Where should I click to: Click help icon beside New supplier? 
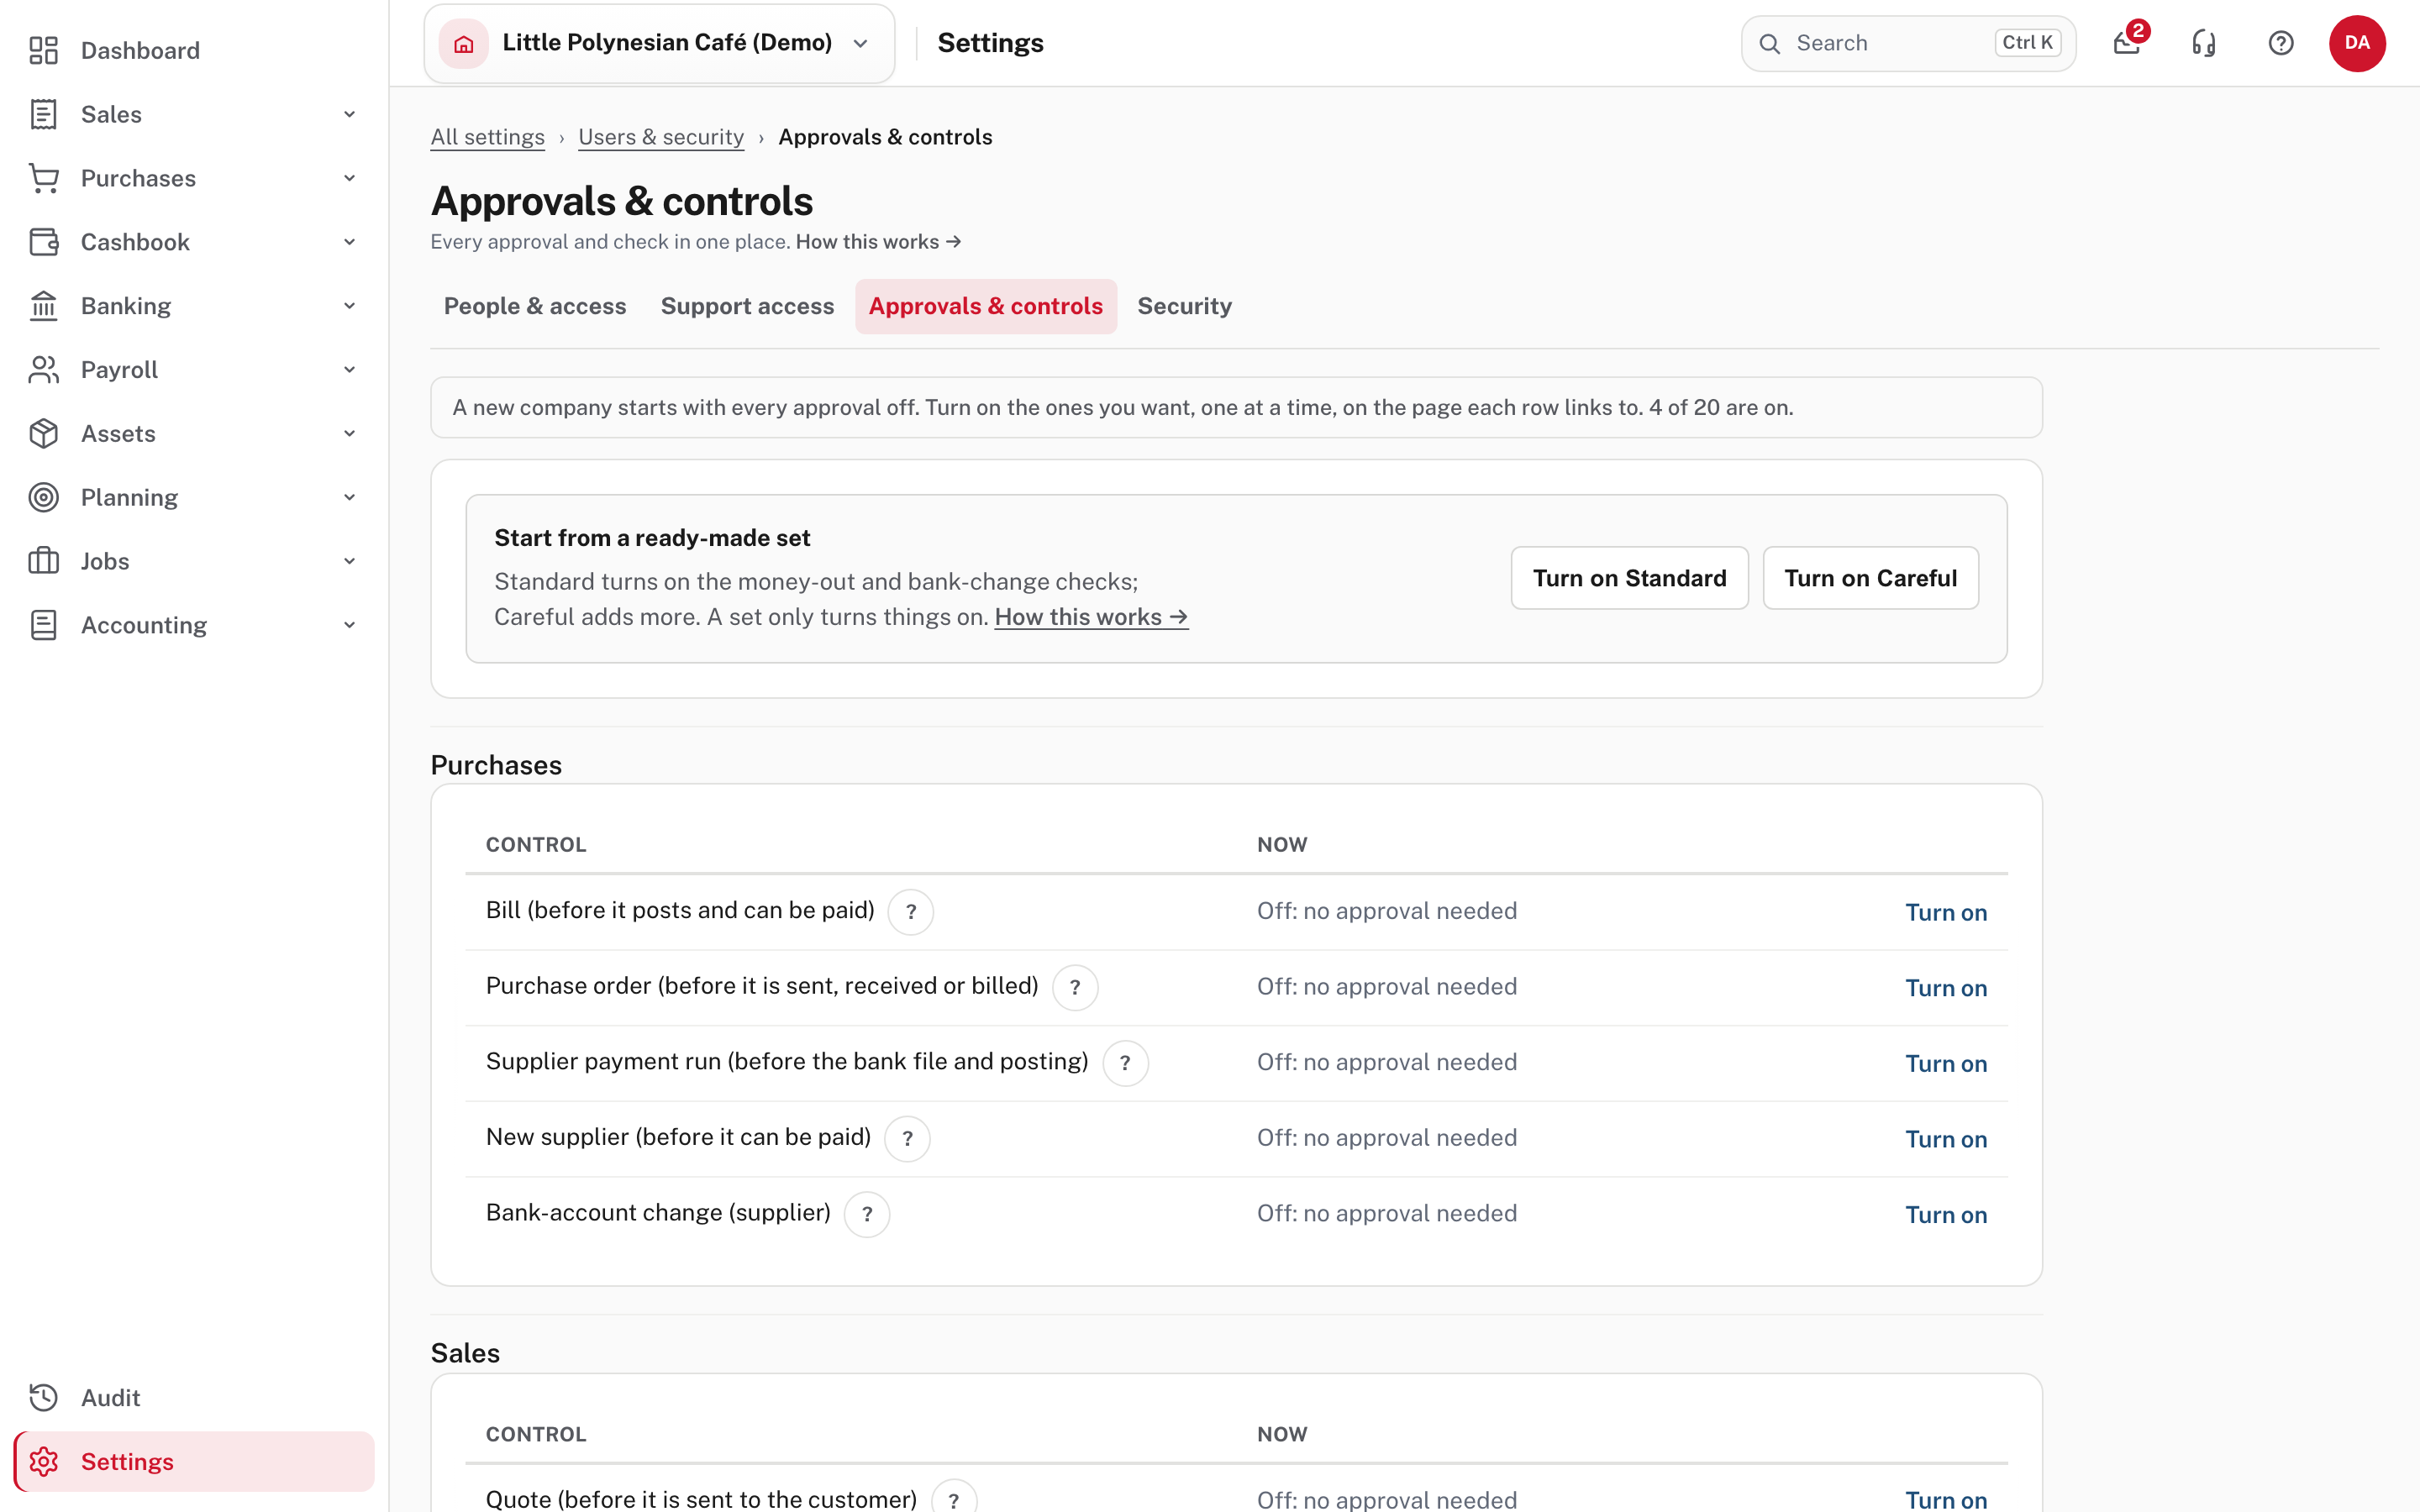click(x=907, y=1139)
